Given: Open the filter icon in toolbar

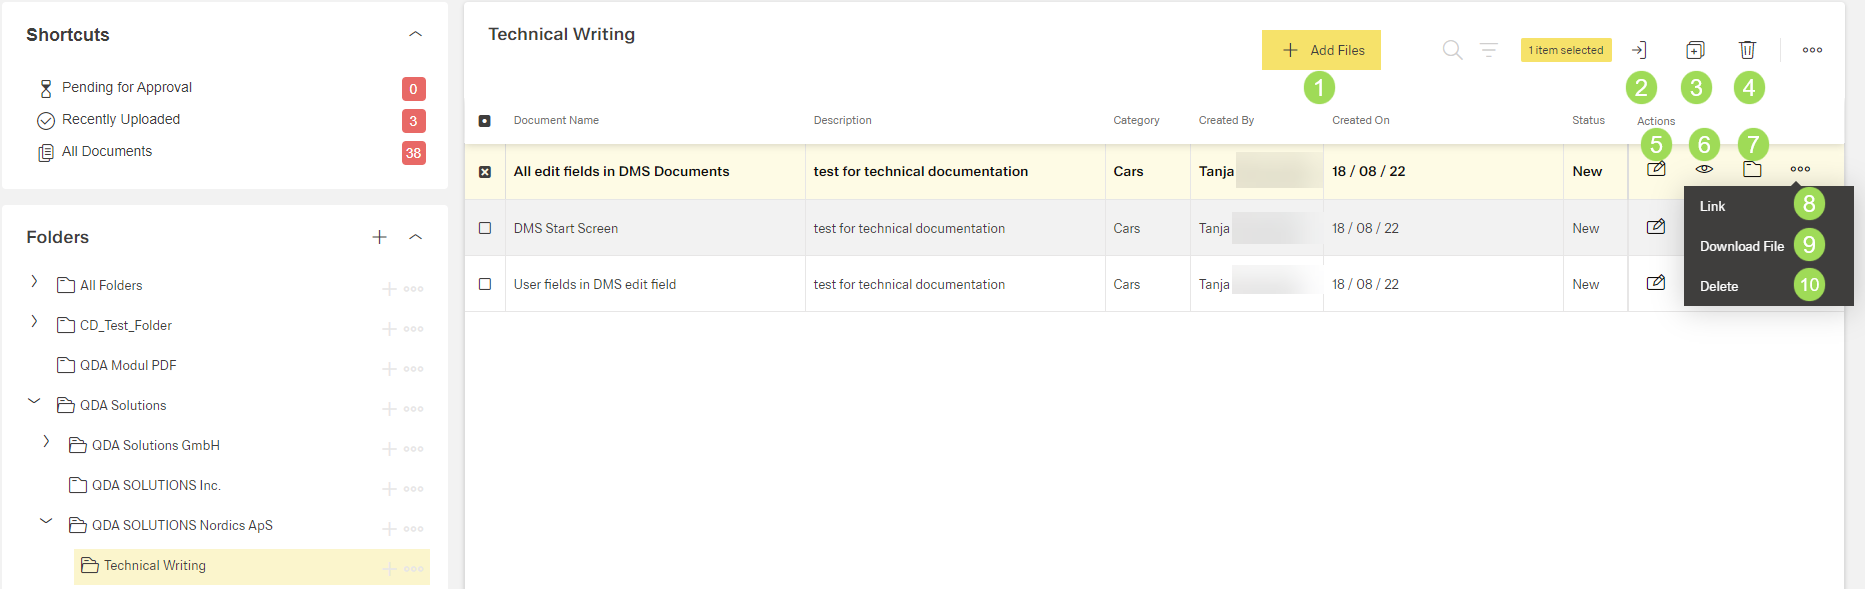Looking at the screenshot, I should pyautogui.click(x=1489, y=50).
